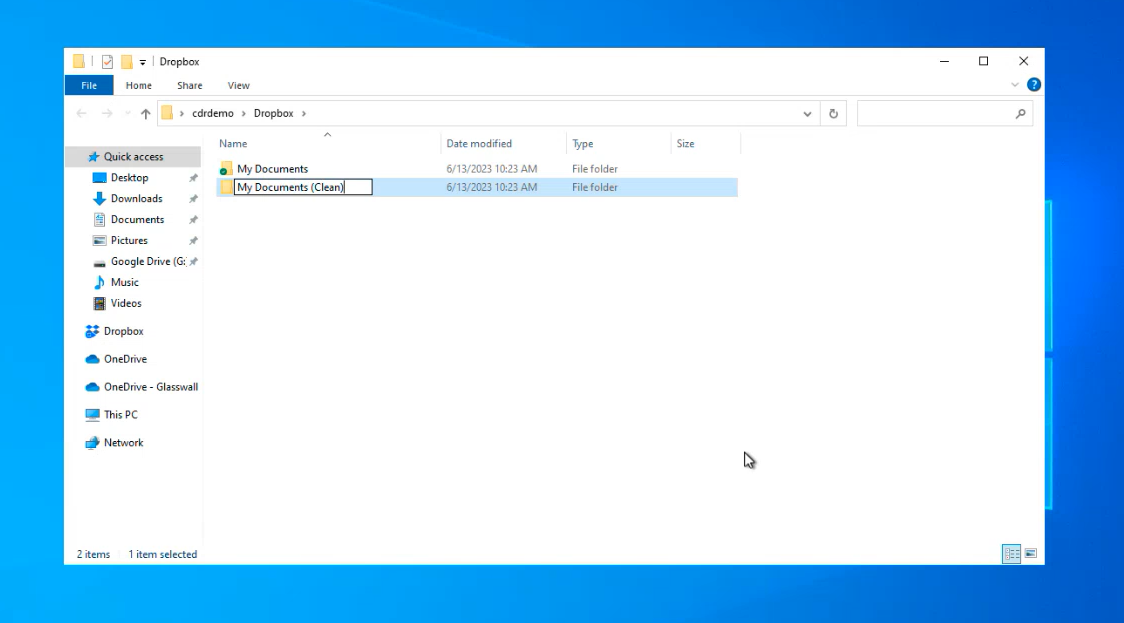Open the Home ribbon tab
The width and height of the screenshot is (1124, 623).
point(138,85)
